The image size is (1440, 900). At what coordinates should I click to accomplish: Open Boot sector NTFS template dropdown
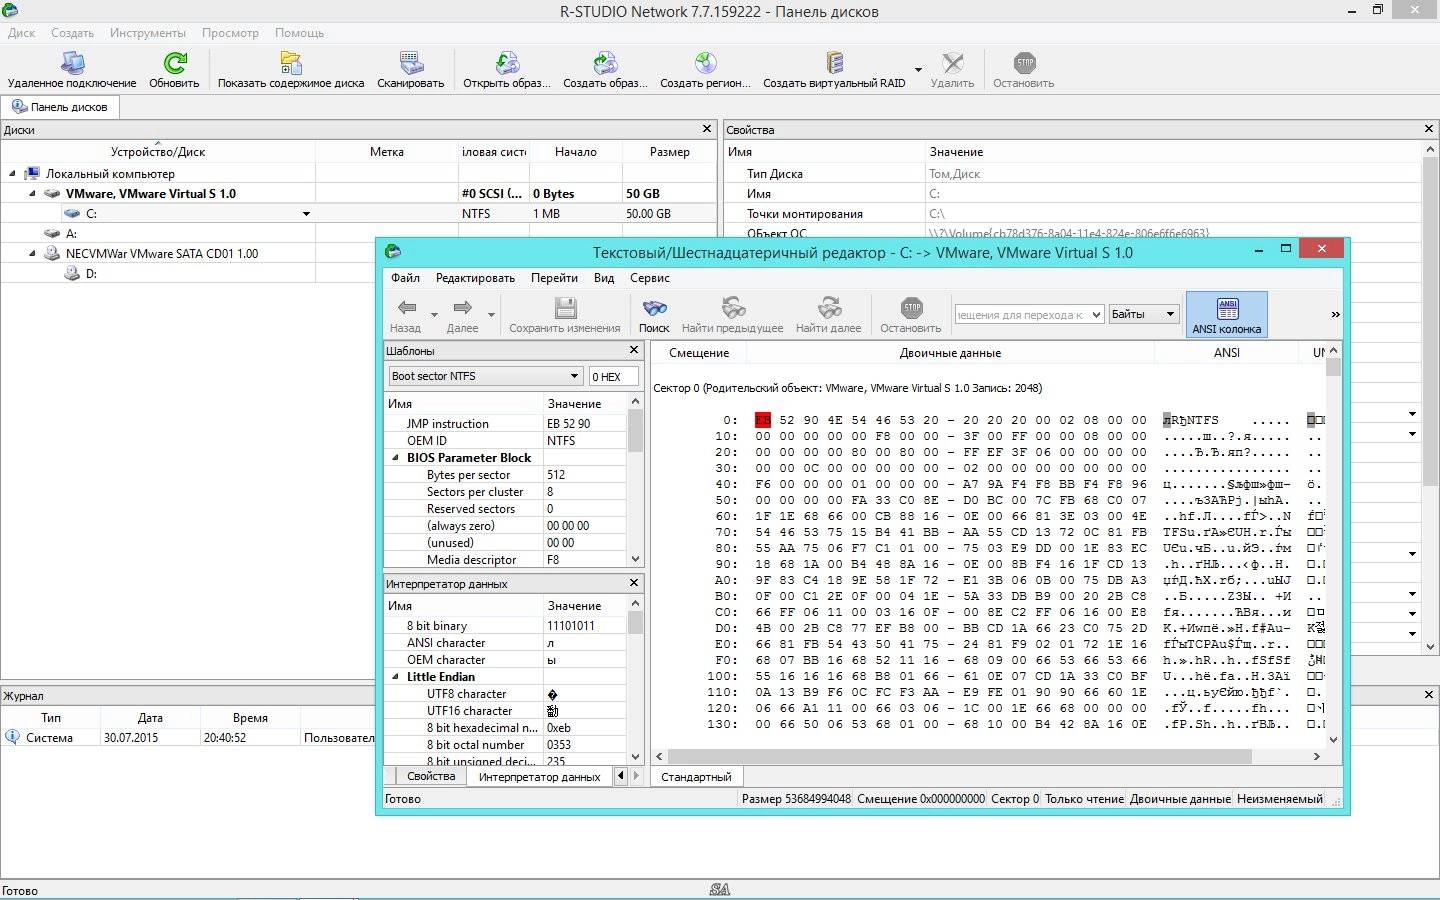[574, 376]
